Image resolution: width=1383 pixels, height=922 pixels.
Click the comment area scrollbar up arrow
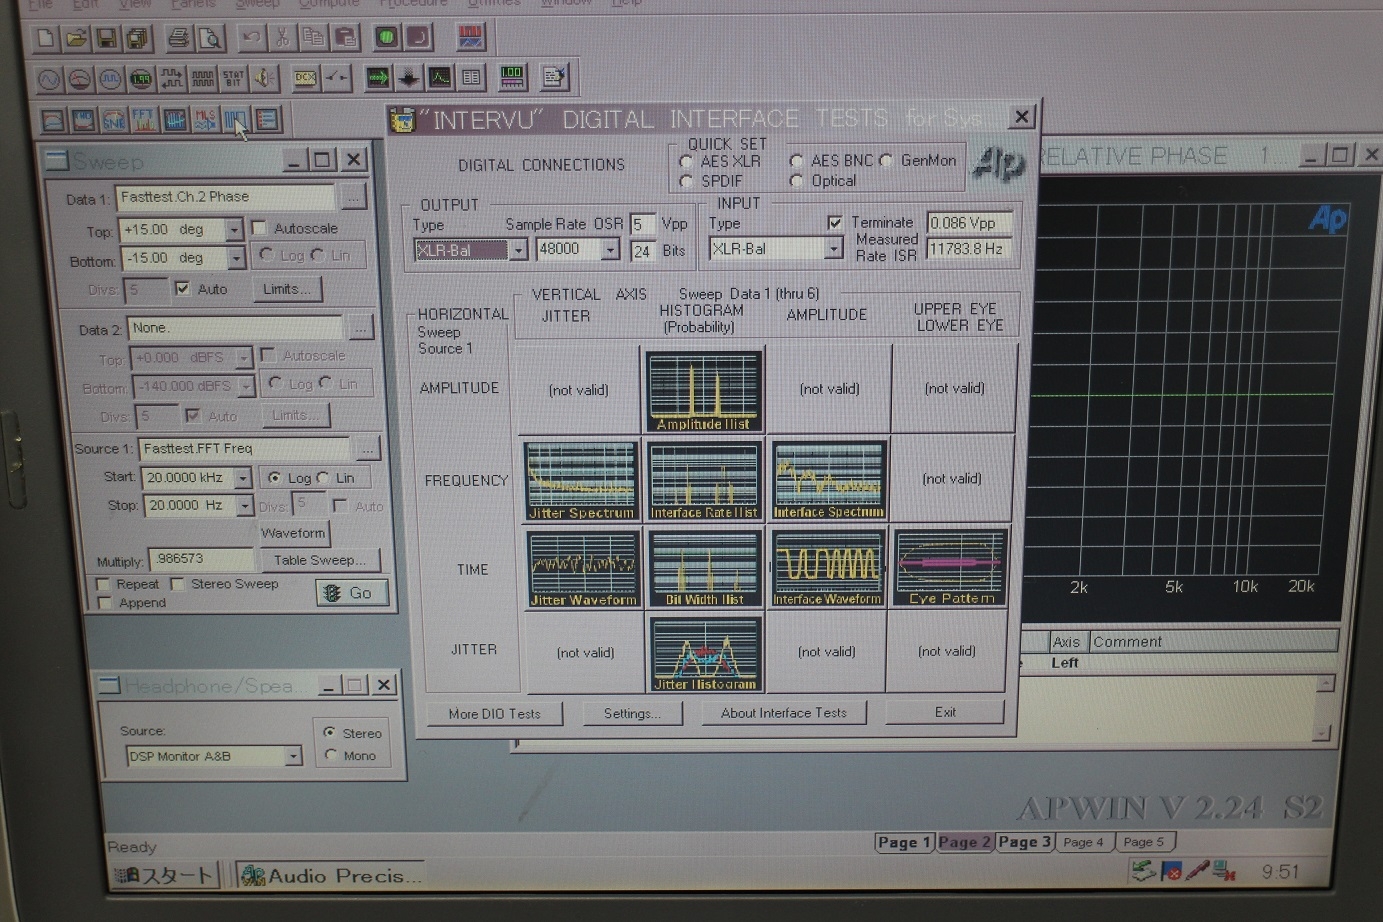coord(1325,685)
